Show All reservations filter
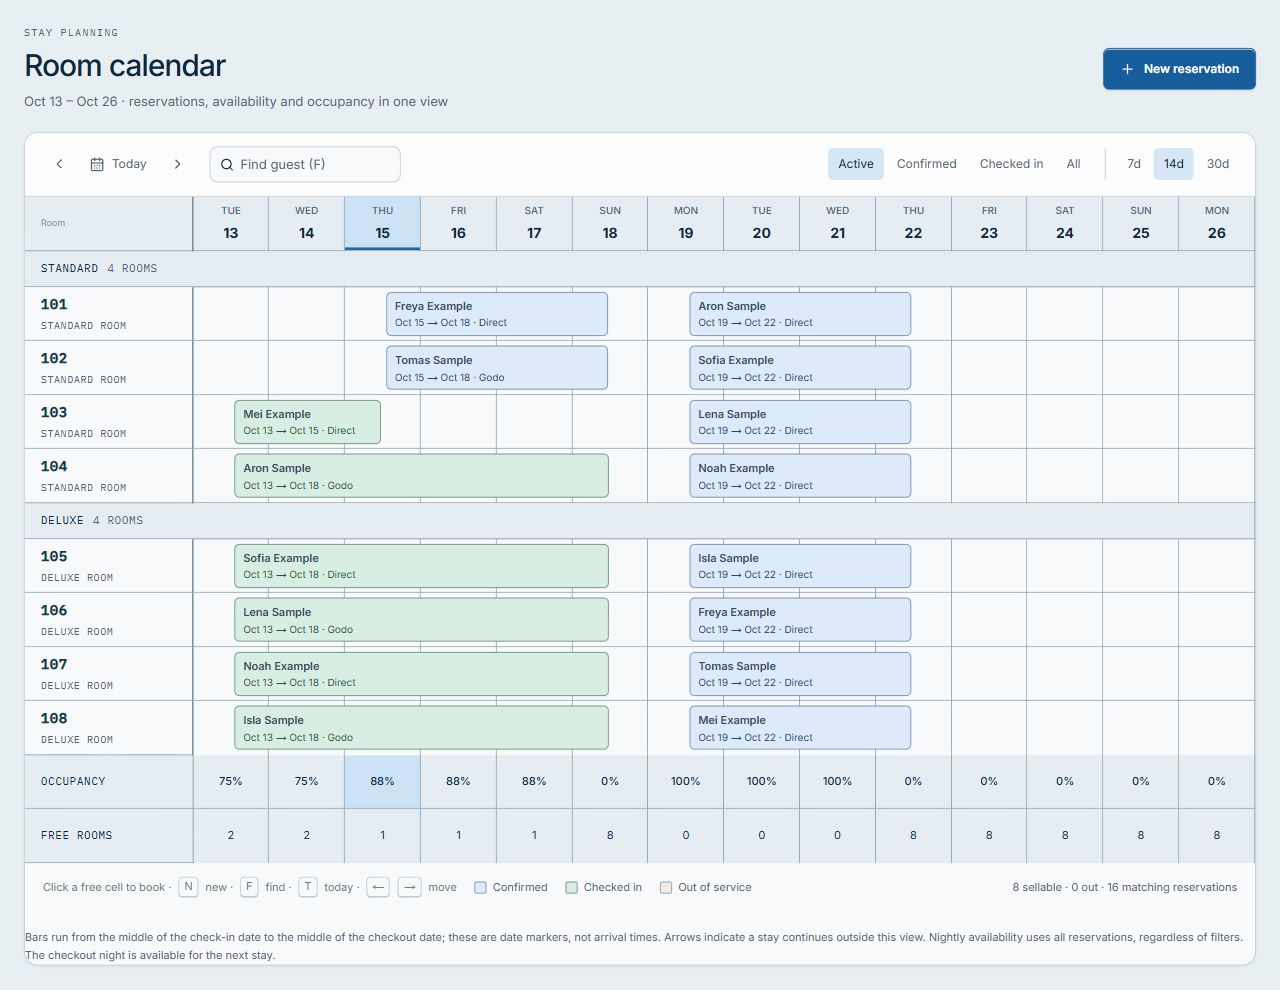Image resolution: width=1280 pixels, height=990 pixels. [1073, 164]
